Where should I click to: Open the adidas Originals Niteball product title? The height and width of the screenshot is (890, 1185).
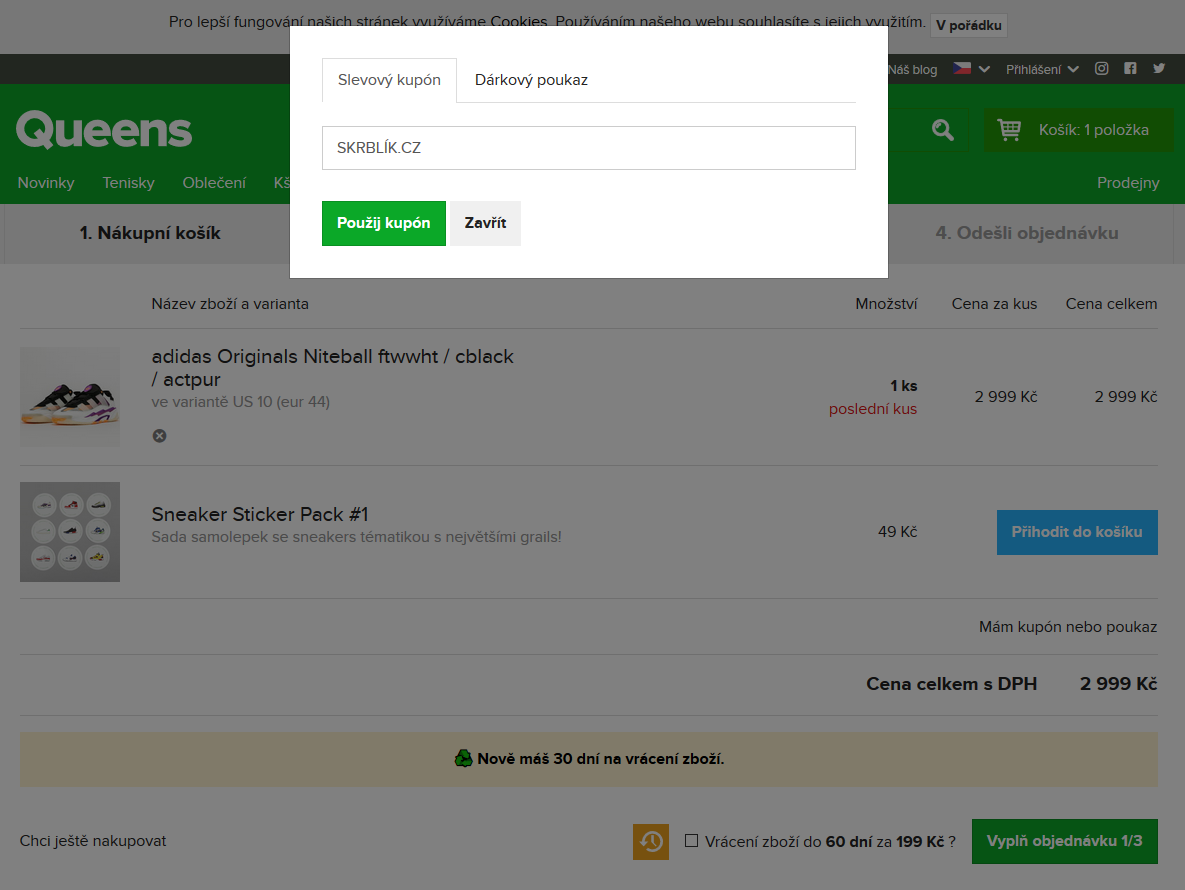pyautogui.click(x=333, y=368)
